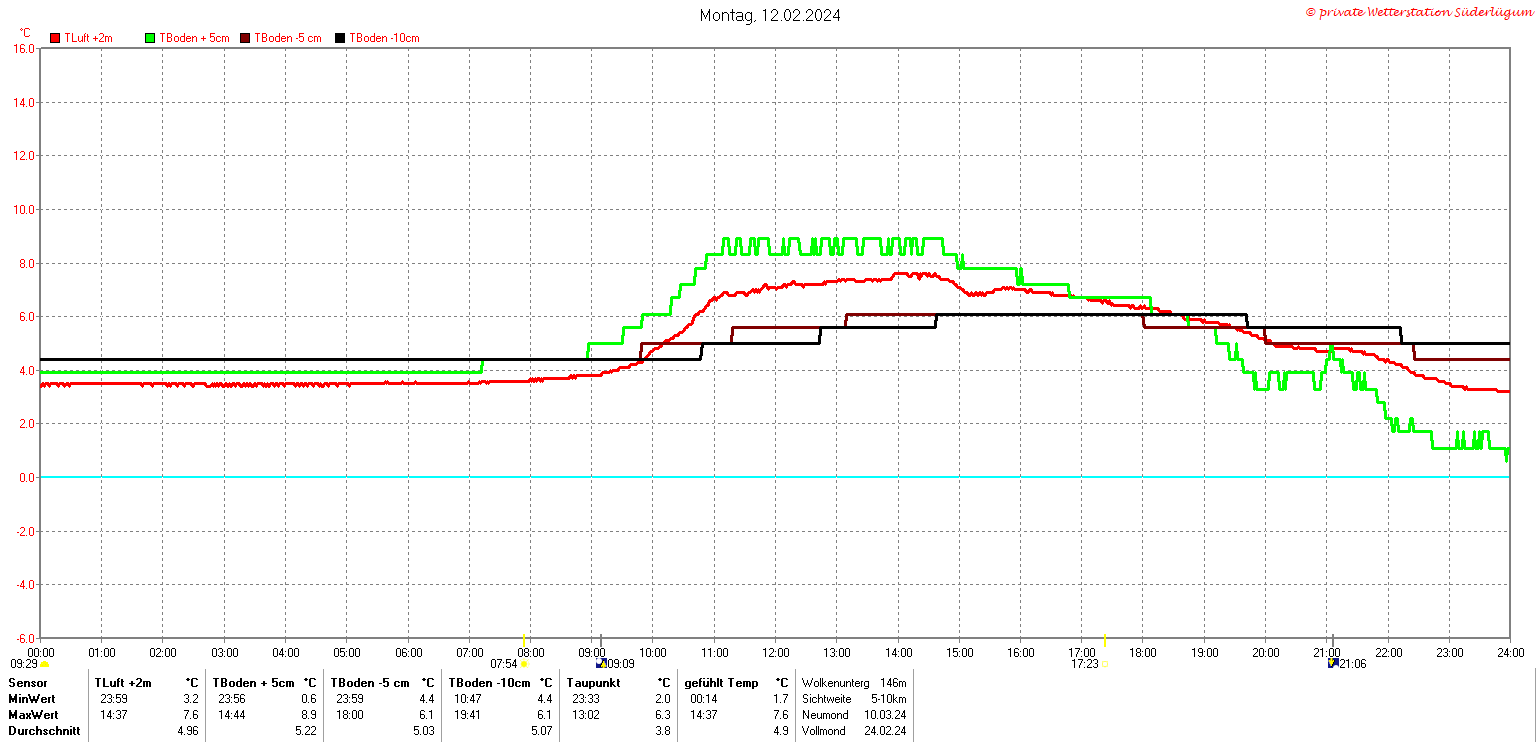This screenshot has height=742, width=1536.
Task: Click the black TBoden -10cm legend square
Action: 341,38
